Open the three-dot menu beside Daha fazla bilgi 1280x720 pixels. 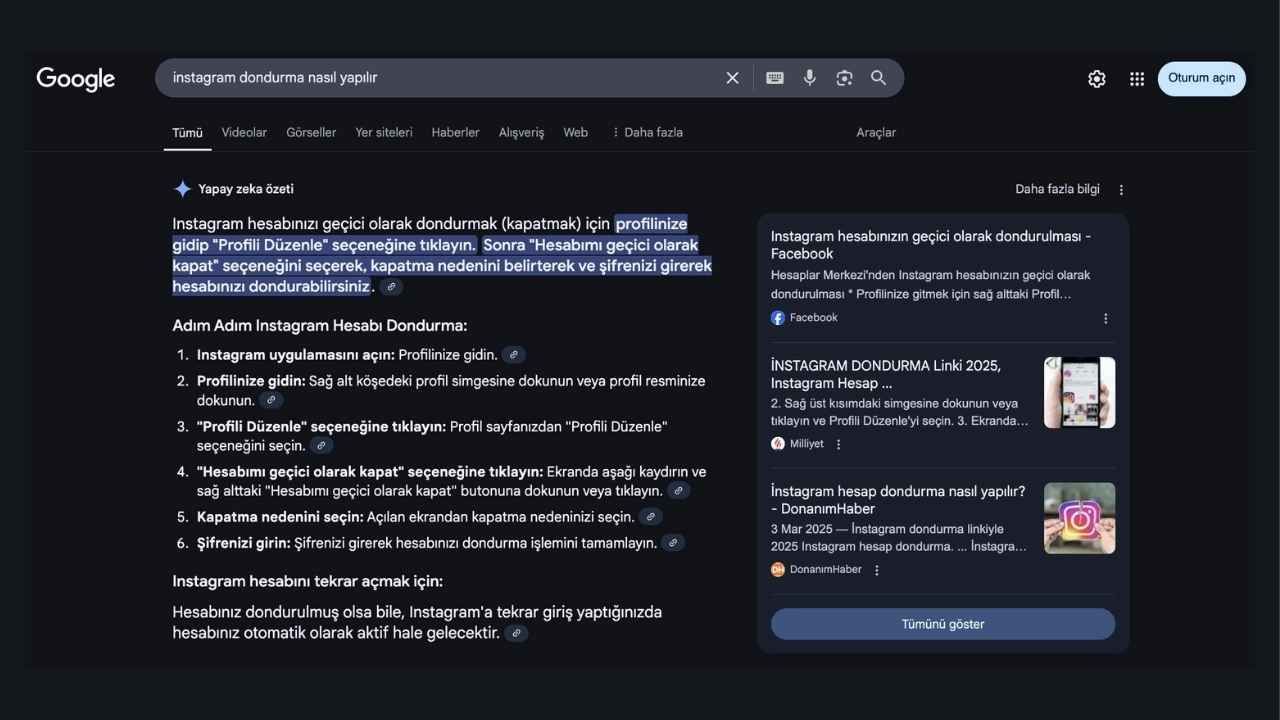[1120, 189]
